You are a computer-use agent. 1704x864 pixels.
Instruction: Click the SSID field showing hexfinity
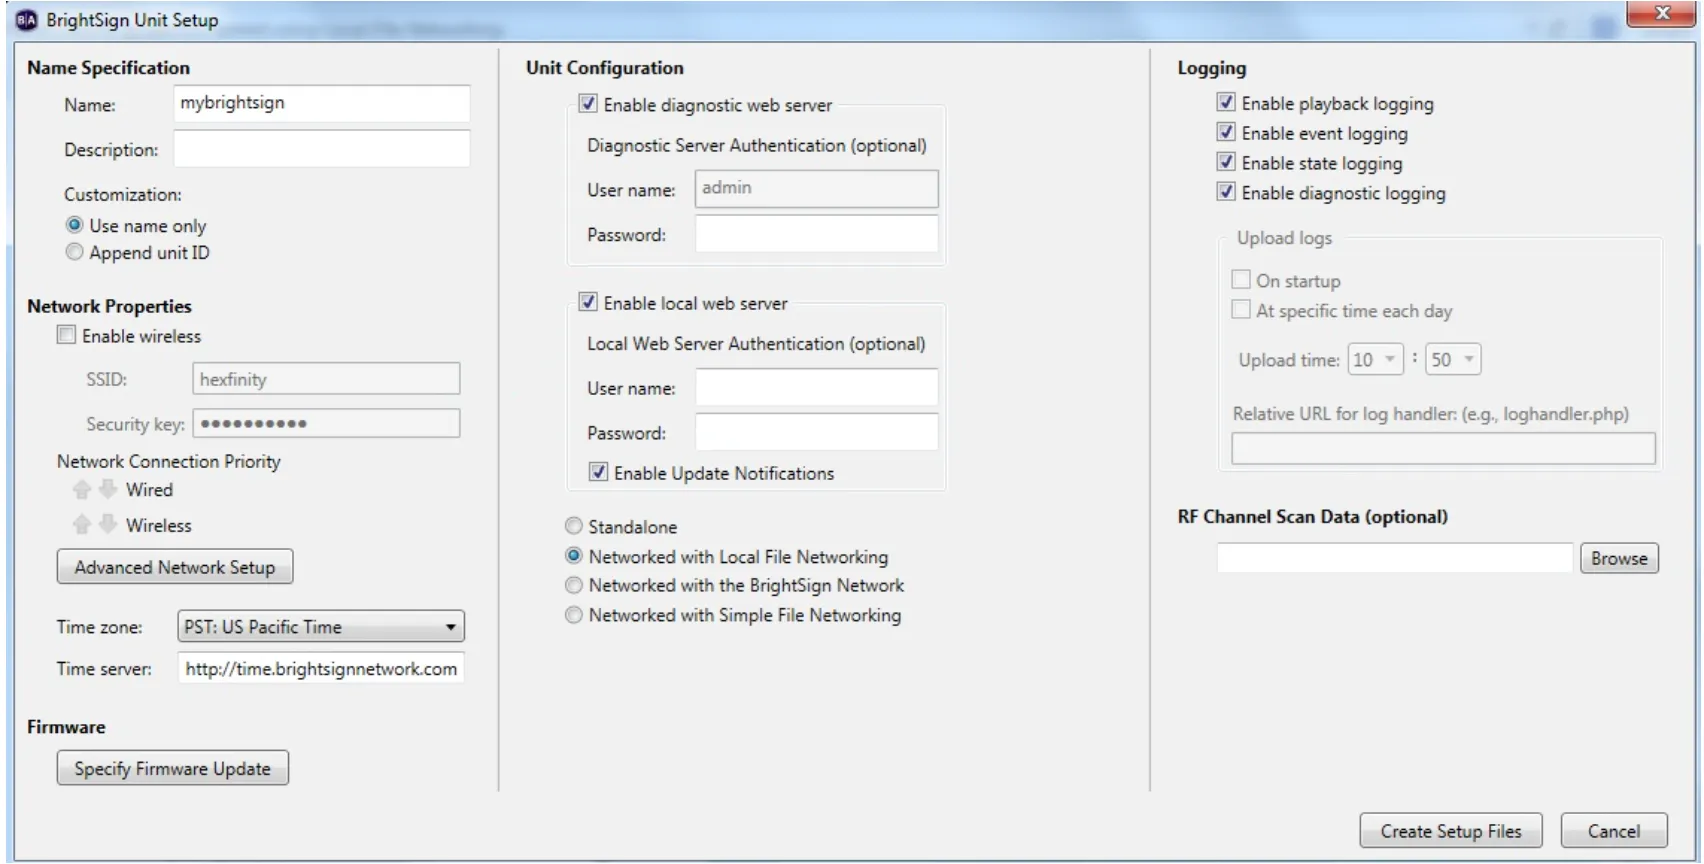tap(326, 379)
